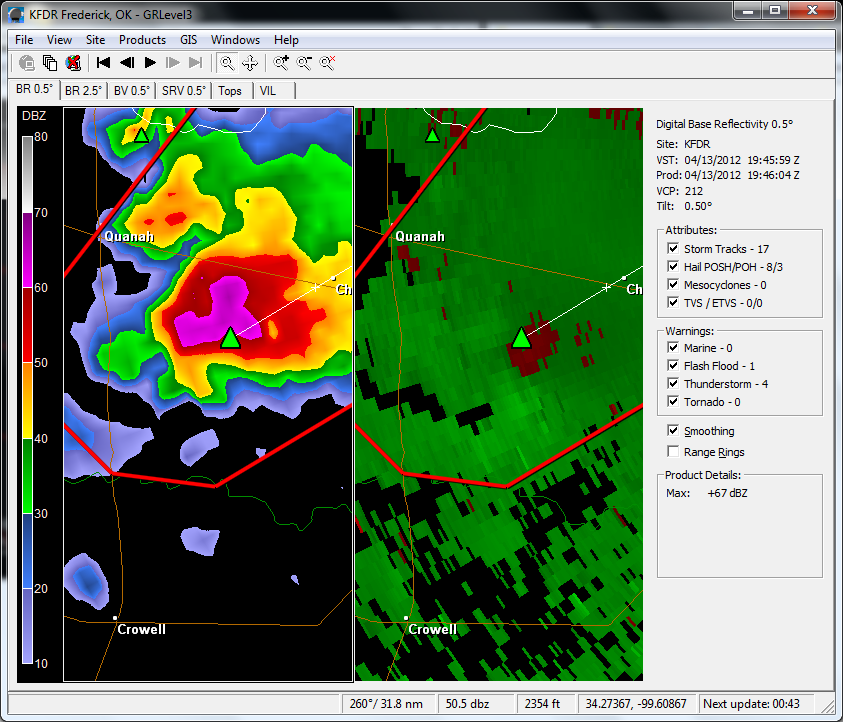Uncheck Marine - 0 warnings
Image resolution: width=843 pixels, height=722 pixels.
[x=673, y=347]
